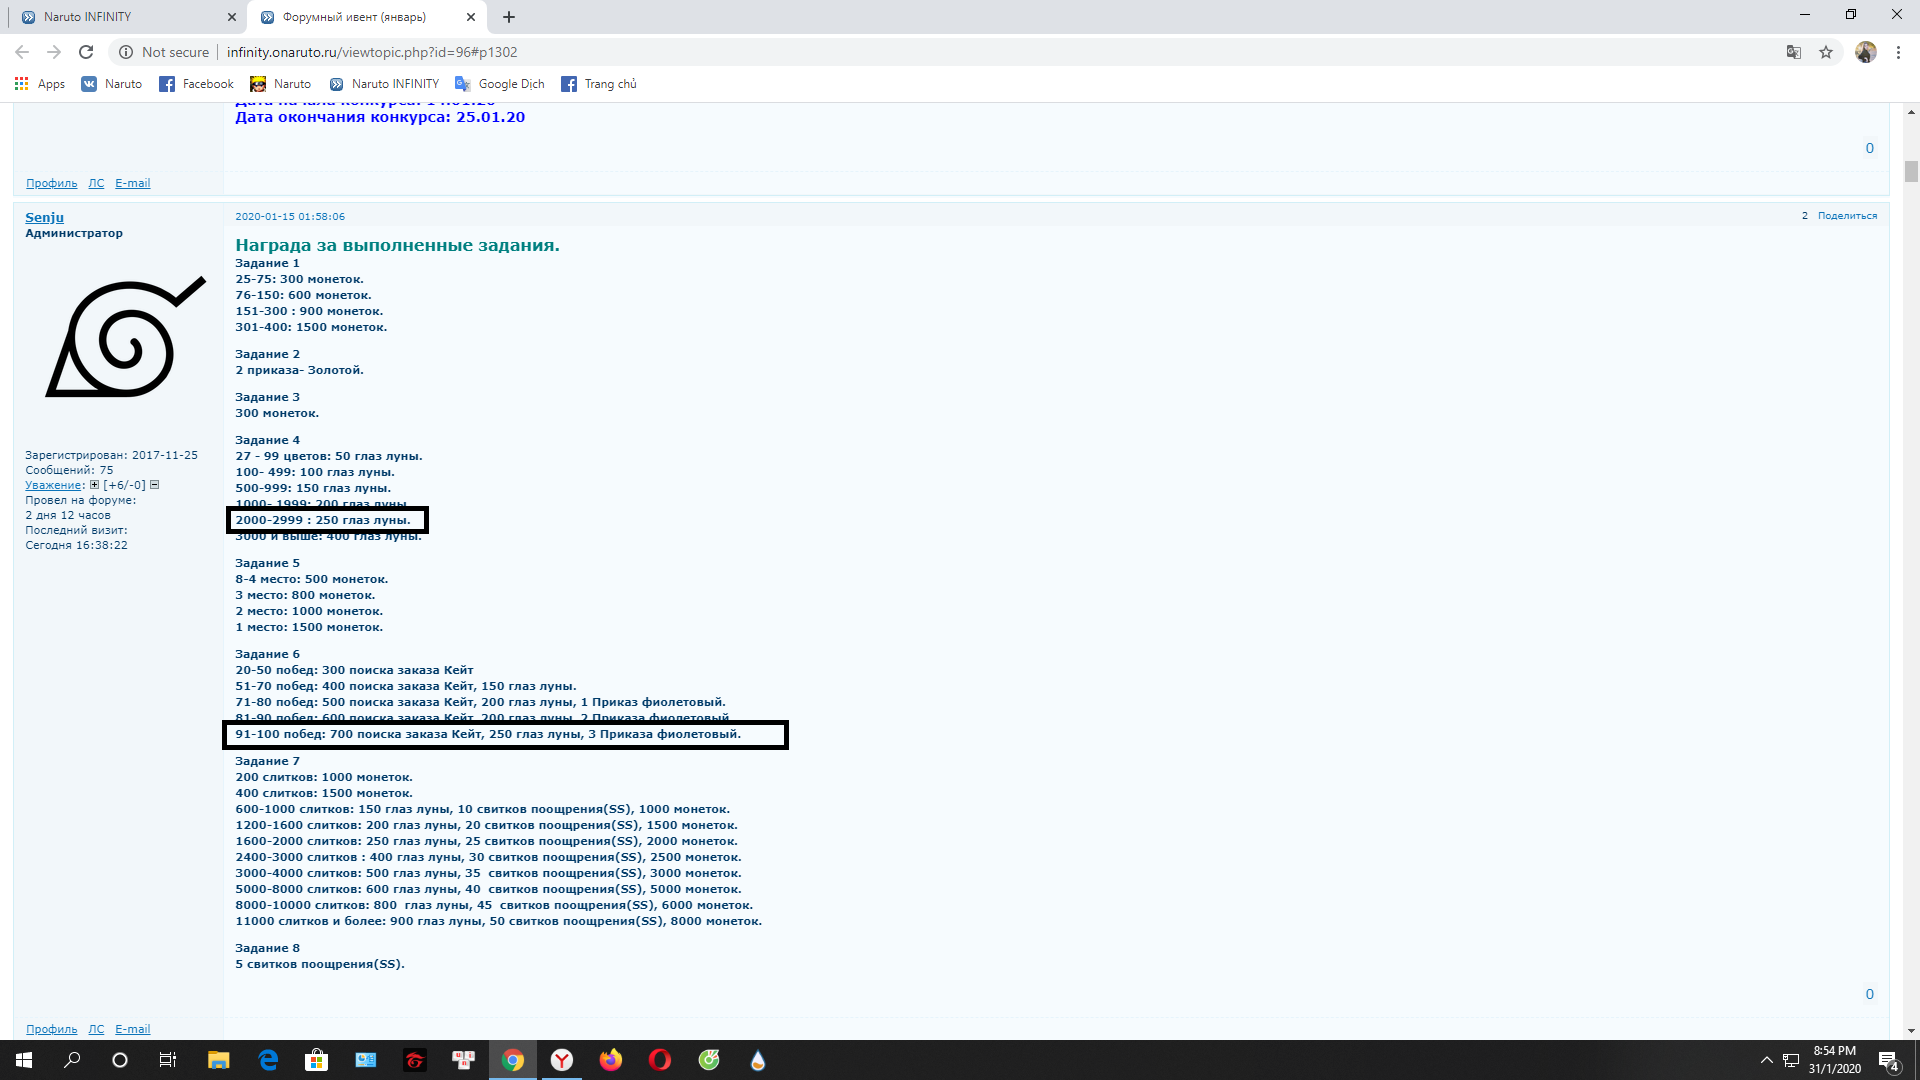Open the Naruto INFINITY bookmark
The width and height of the screenshot is (1920, 1080).
tap(385, 84)
